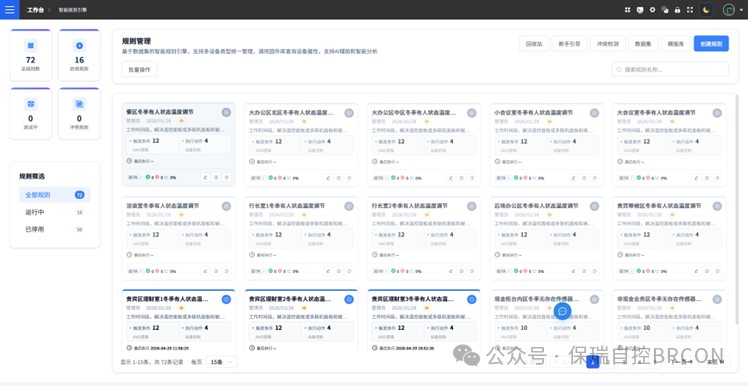Image resolution: width=748 pixels, height=386 pixels.
Task: Click edit pencil on 大会议室冬季有人状态温度调节 card
Action: (x=696, y=178)
